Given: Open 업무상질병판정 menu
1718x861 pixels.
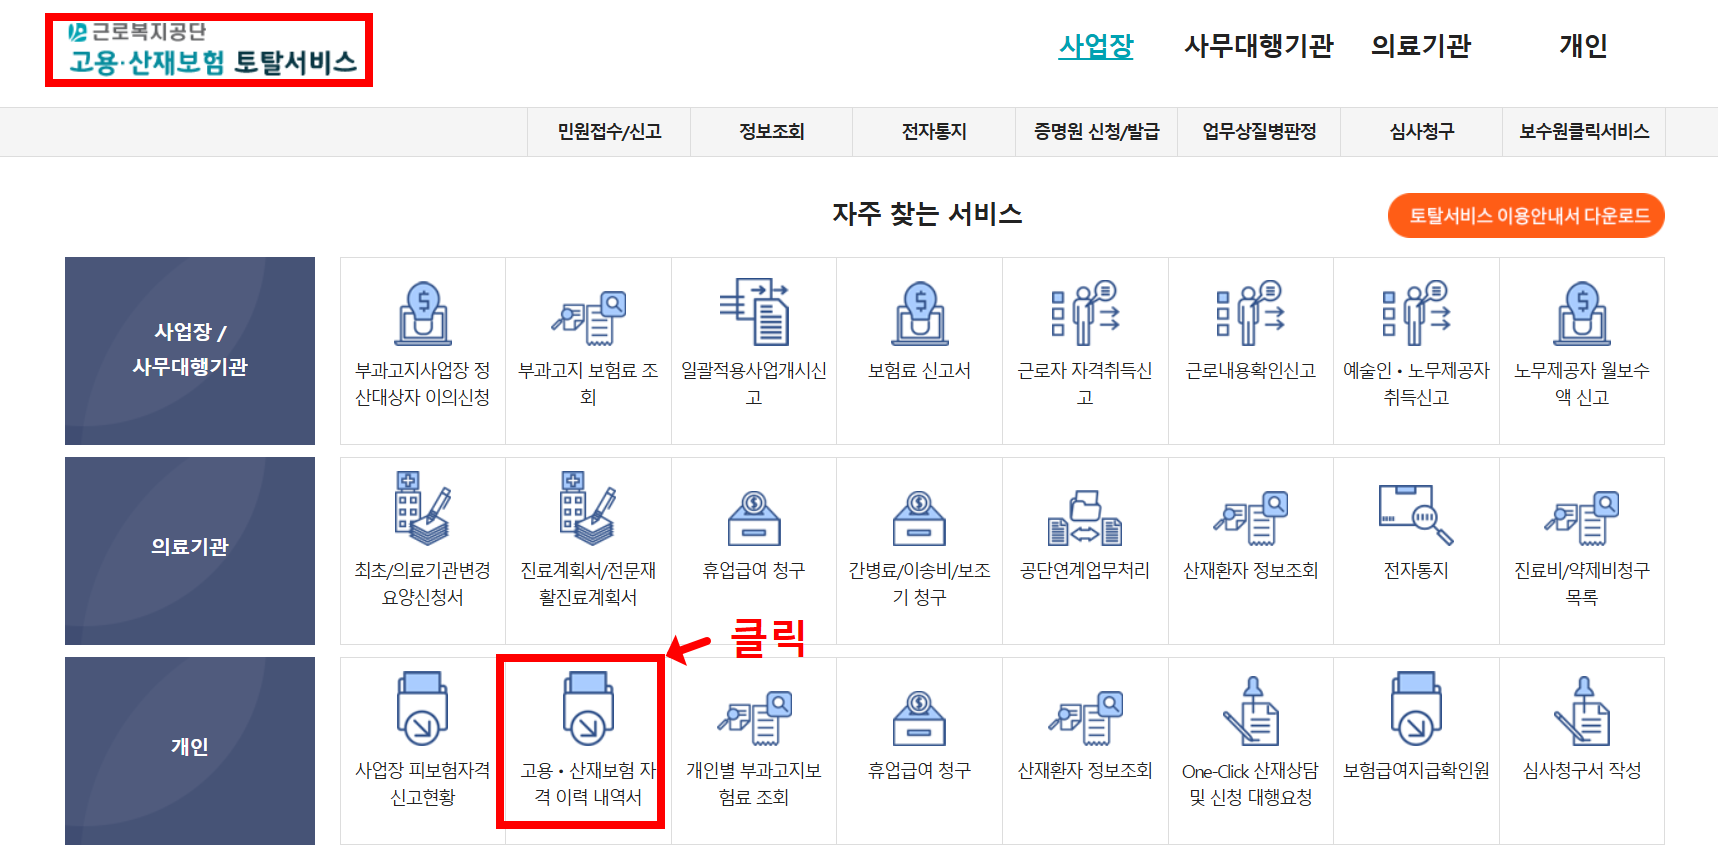Looking at the screenshot, I should [x=1259, y=132].
